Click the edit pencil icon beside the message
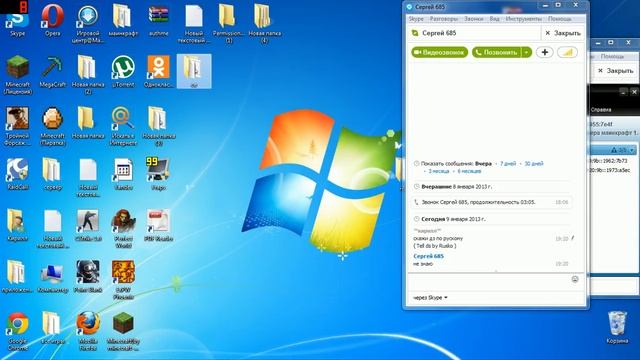 click(573, 238)
